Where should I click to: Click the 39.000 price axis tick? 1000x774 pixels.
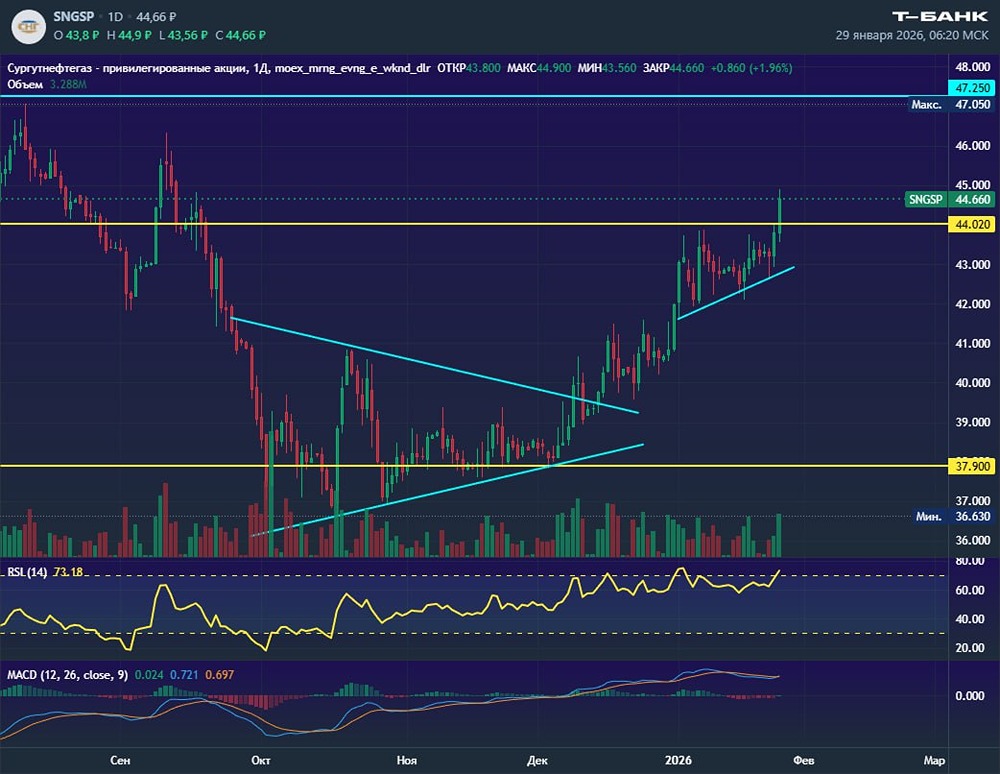point(973,422)
